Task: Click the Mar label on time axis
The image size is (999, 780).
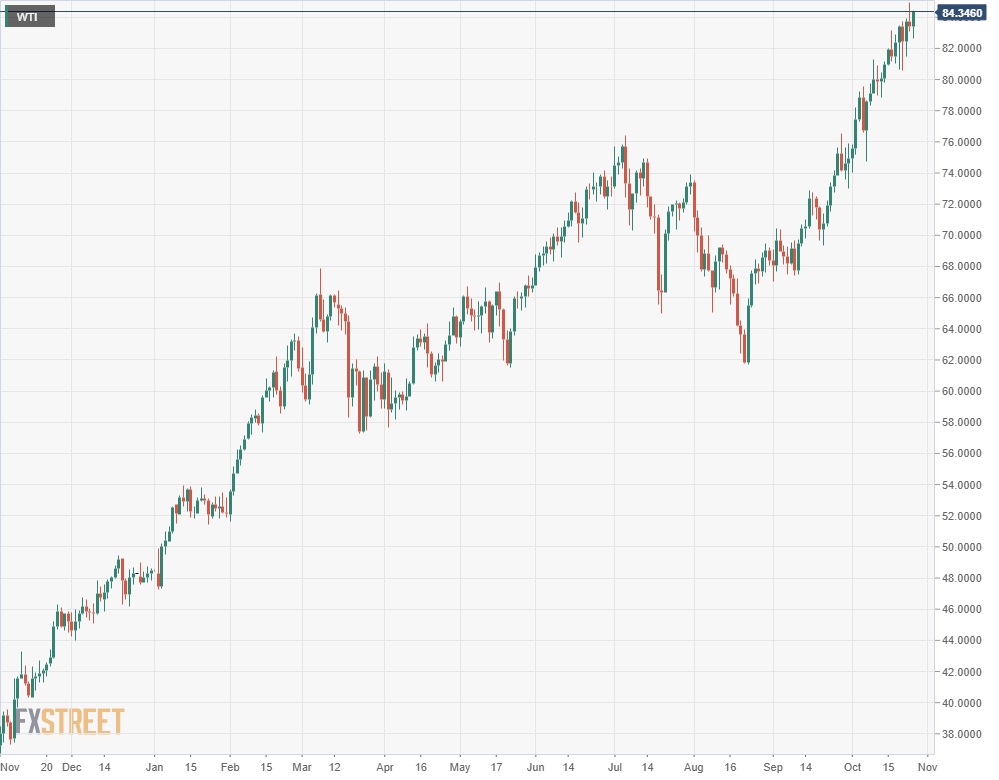Action: point(302,767)
